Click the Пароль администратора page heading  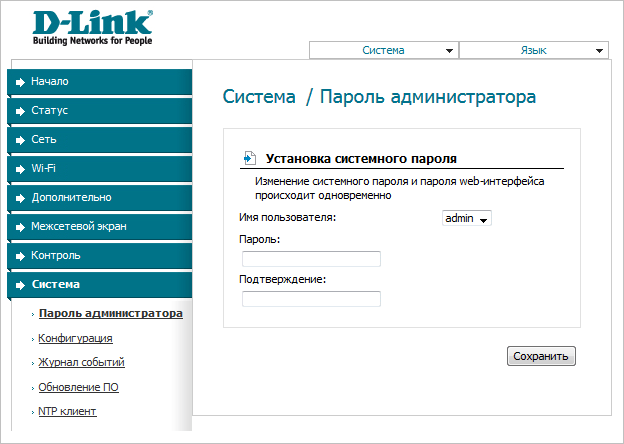click(x=428, y=97)
